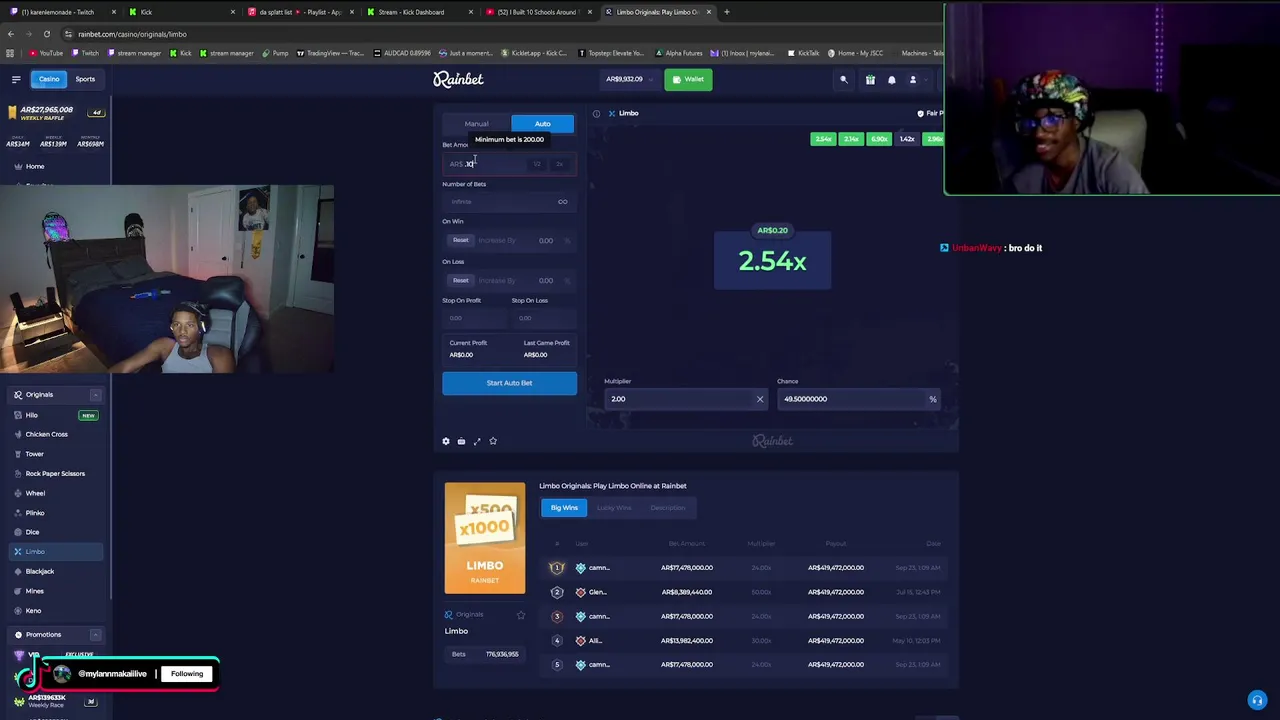Open Plinko game in sidebar
Viewport: 1280px width, 720px height.
tap(35, 512)
